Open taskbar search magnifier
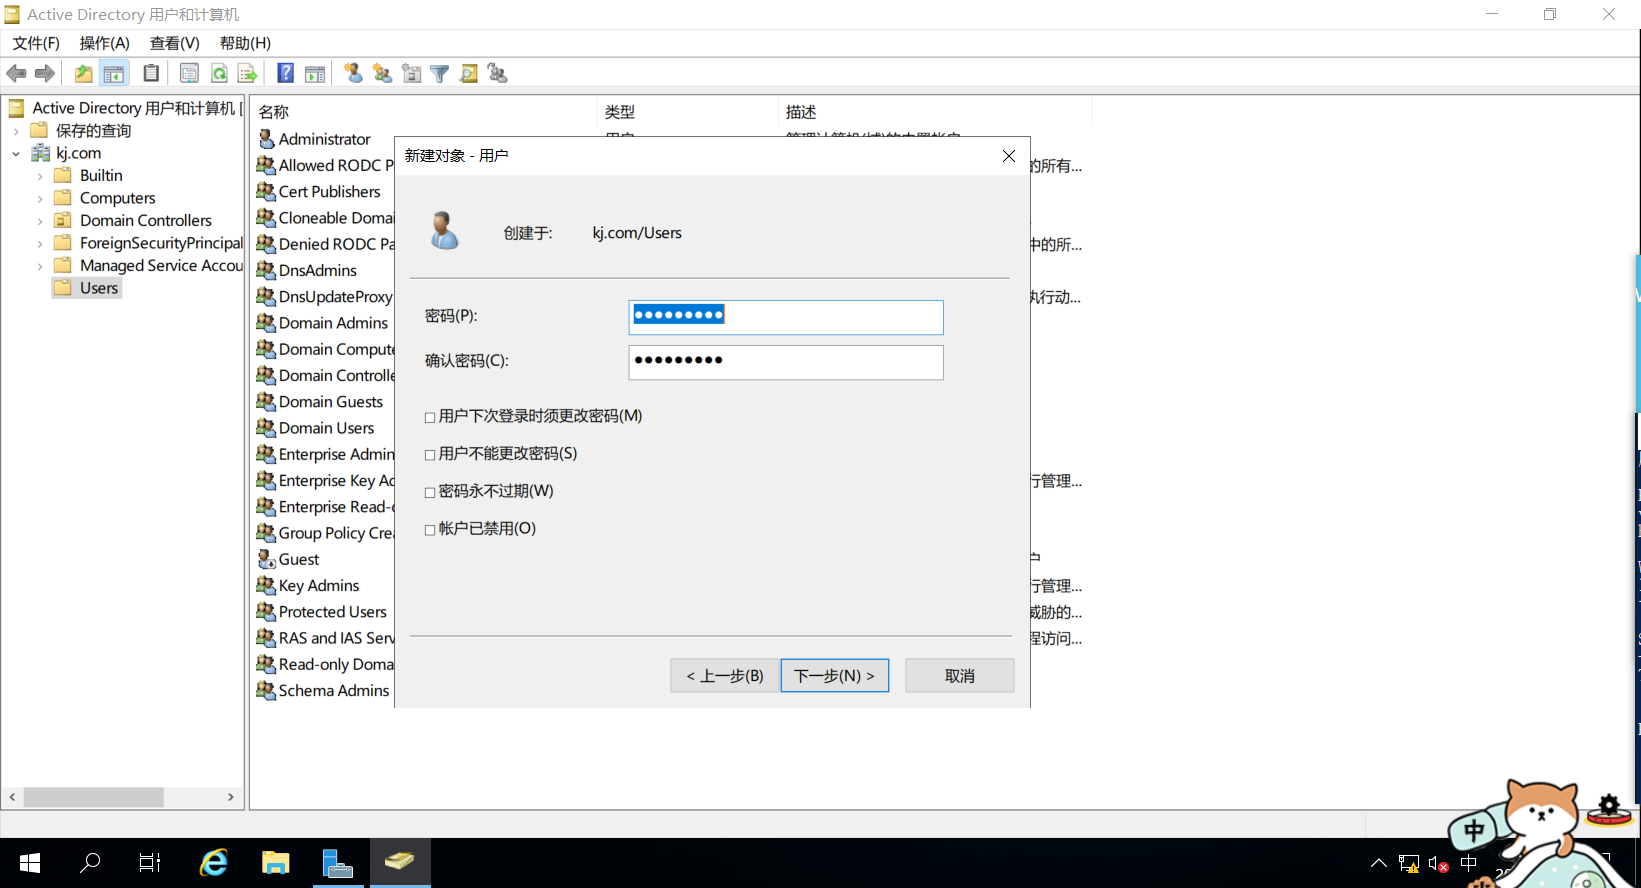 [90, 862]
